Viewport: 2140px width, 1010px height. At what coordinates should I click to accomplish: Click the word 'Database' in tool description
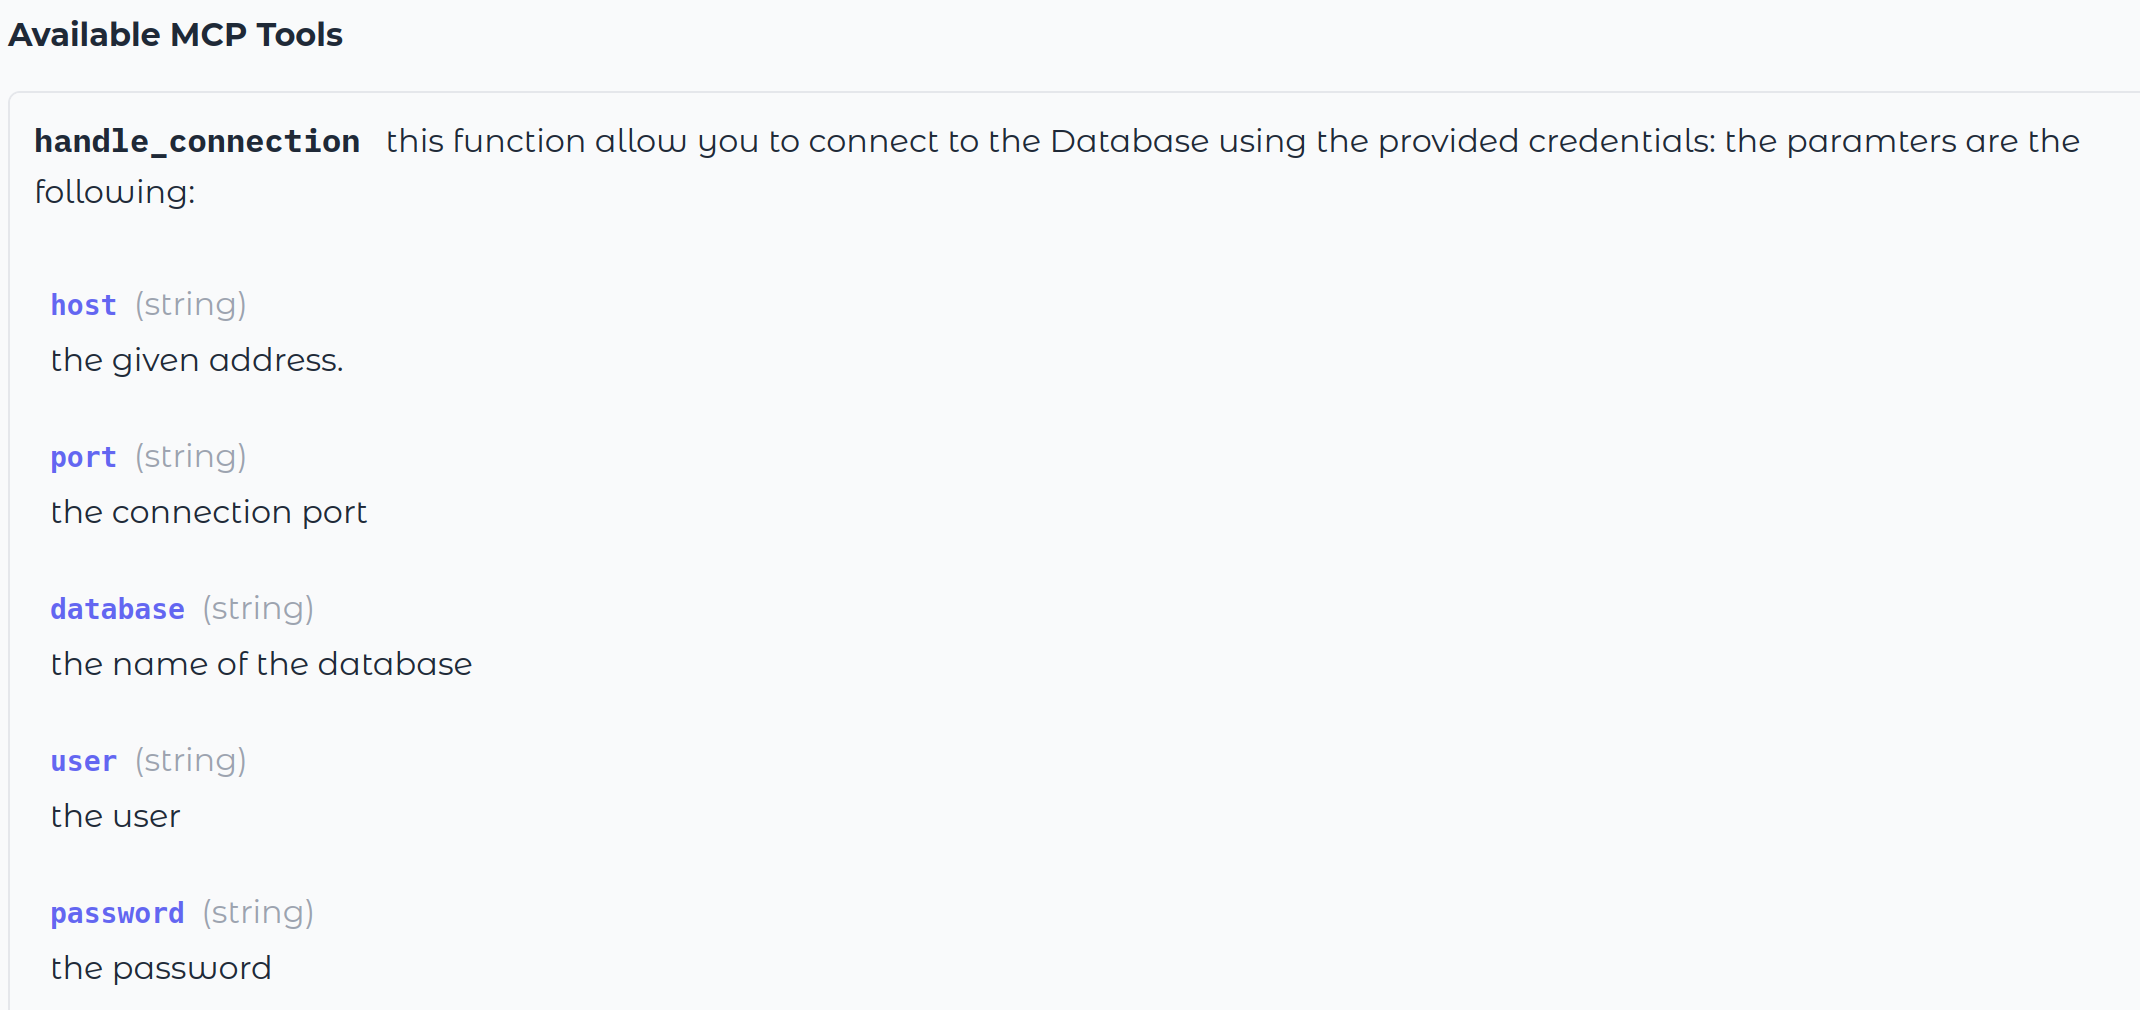(x=1129, y=142)
